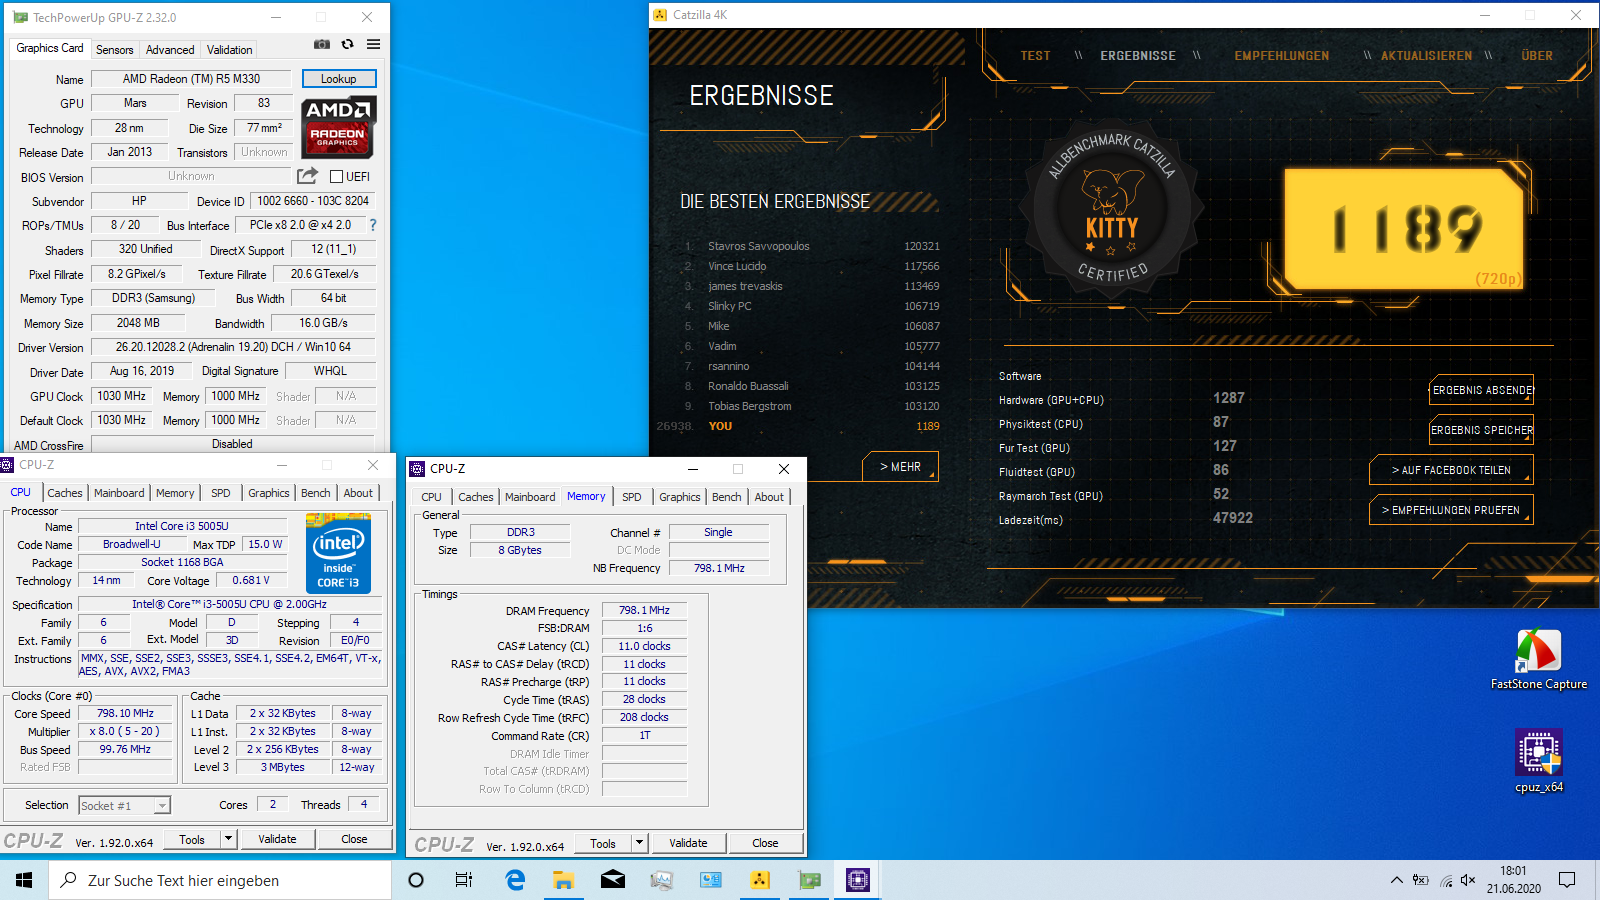Image resolution: width=1600 pixels, height=900 pixels.
Task: Open Mail app from taskbar
Action: 612,880
